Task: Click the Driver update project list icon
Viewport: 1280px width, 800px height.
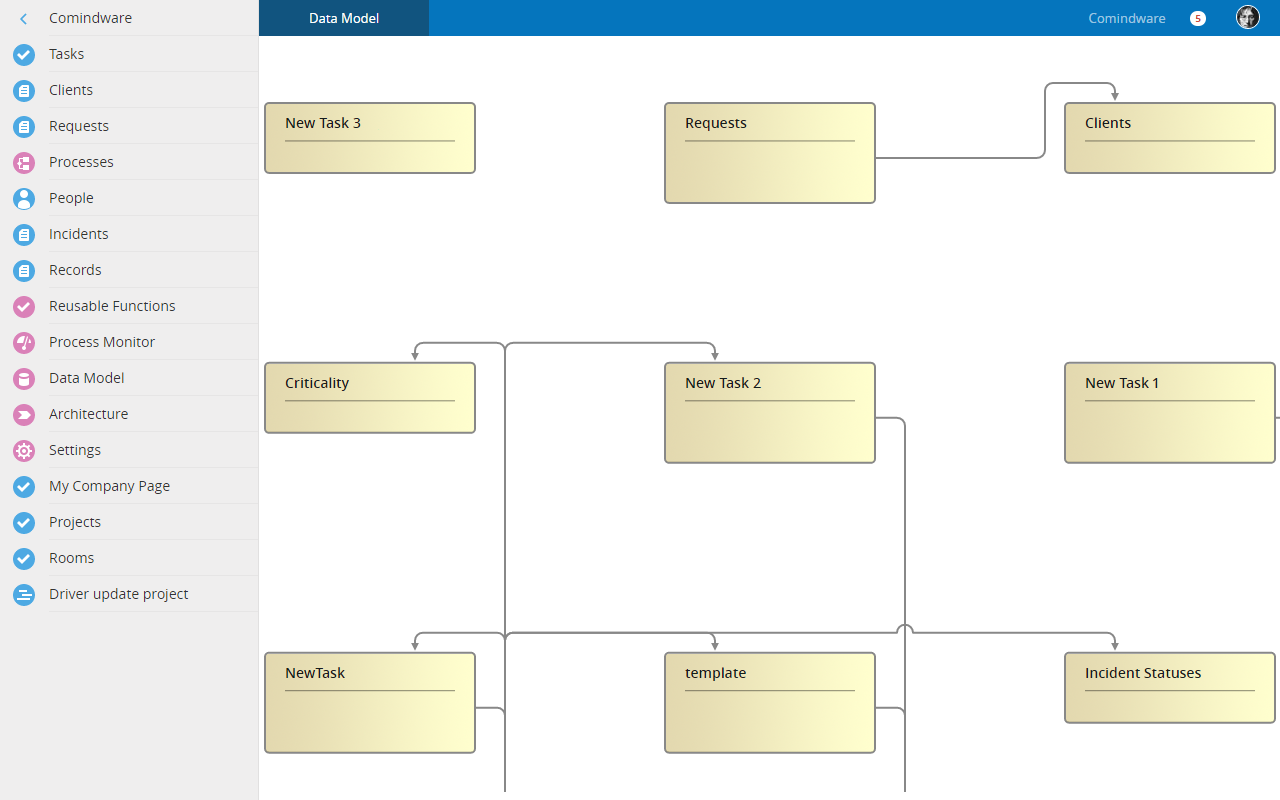Action: pos(24,594)
